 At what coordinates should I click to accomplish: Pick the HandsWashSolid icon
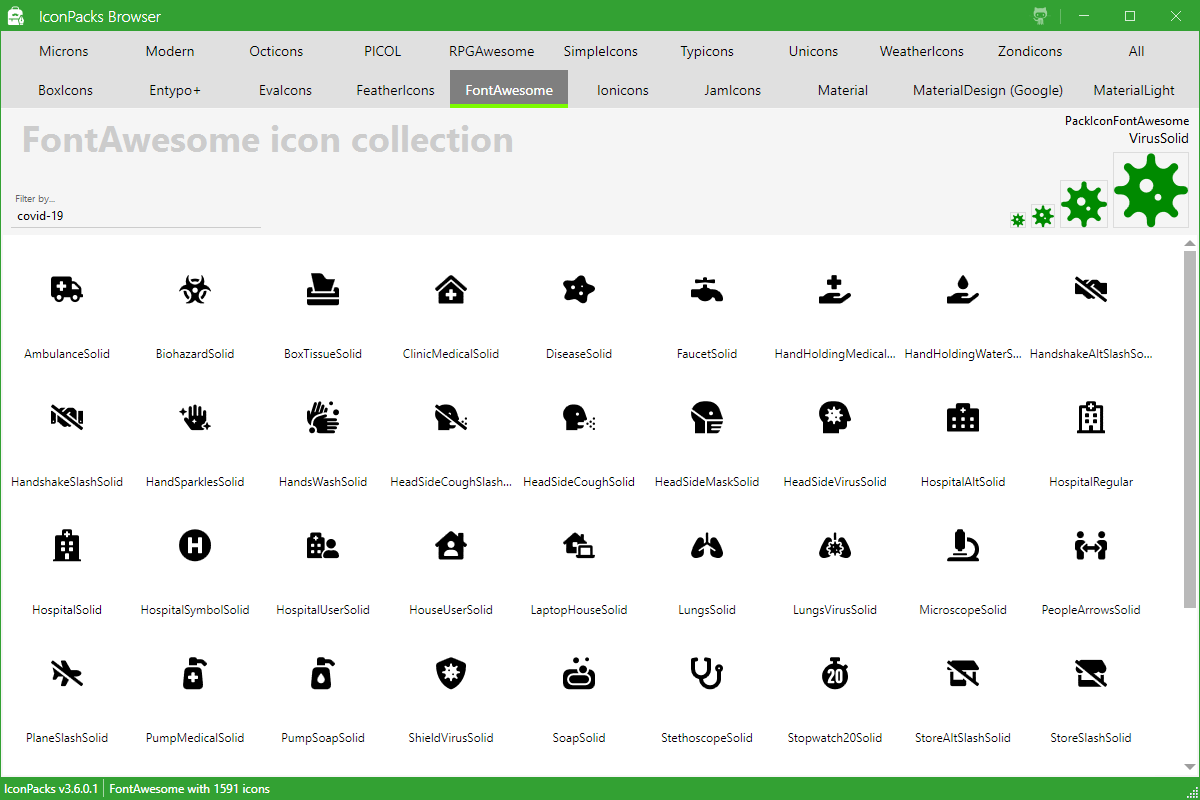323,418
